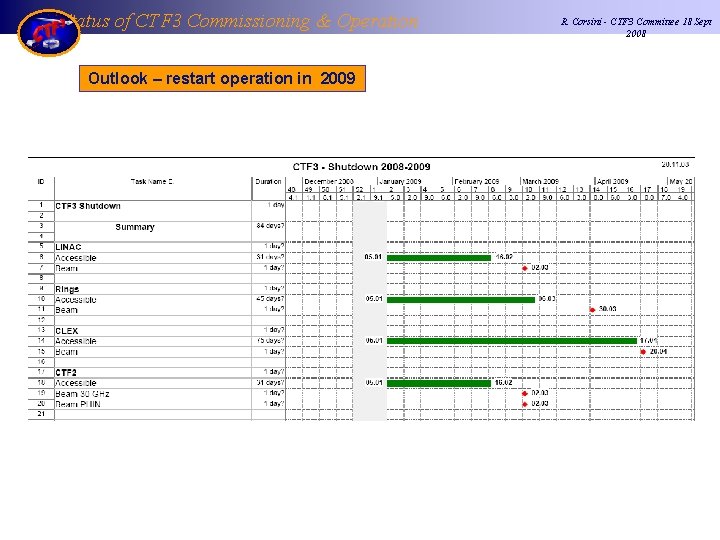Select the CLEX Accessible duration '75 days?' cell
The image size is (720, 540).
pyautogui.click(x=270, y=341)
